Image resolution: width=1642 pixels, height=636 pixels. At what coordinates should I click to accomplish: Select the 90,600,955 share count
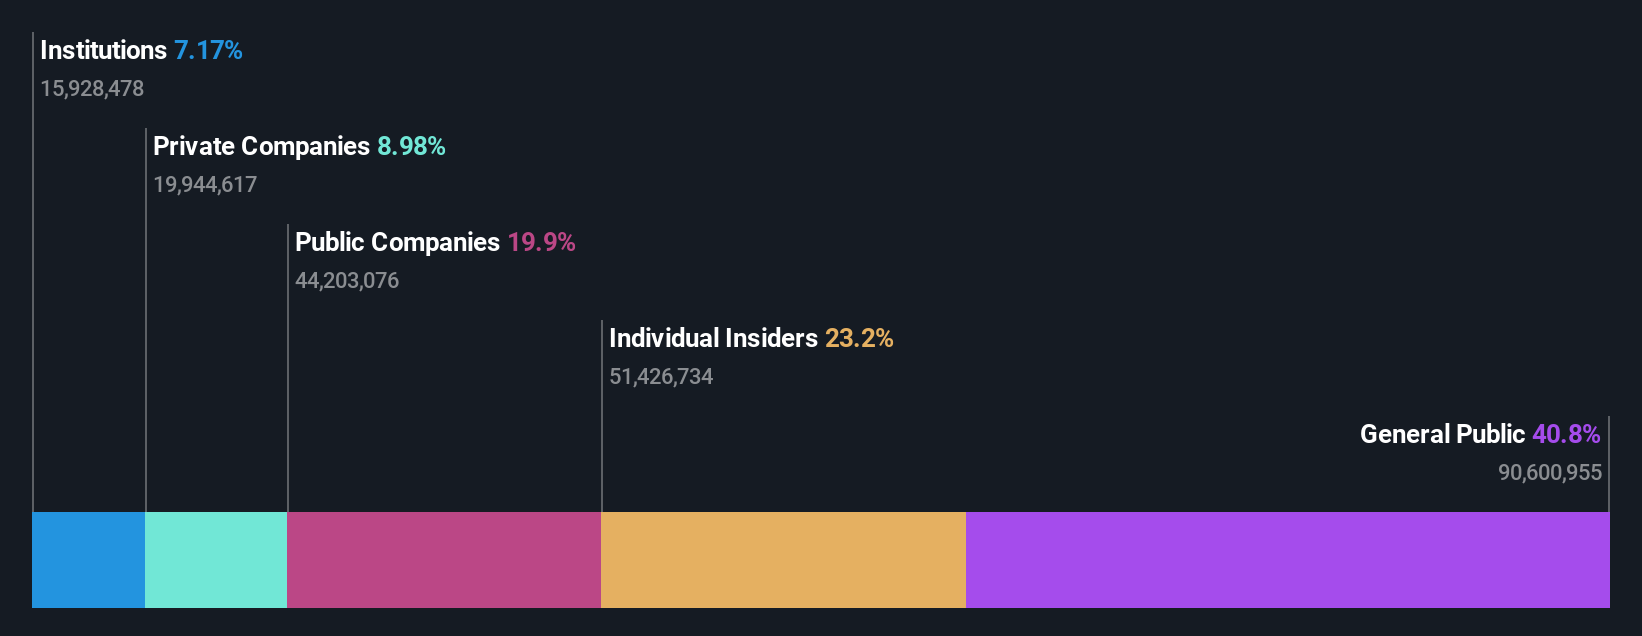[1550, 473]
